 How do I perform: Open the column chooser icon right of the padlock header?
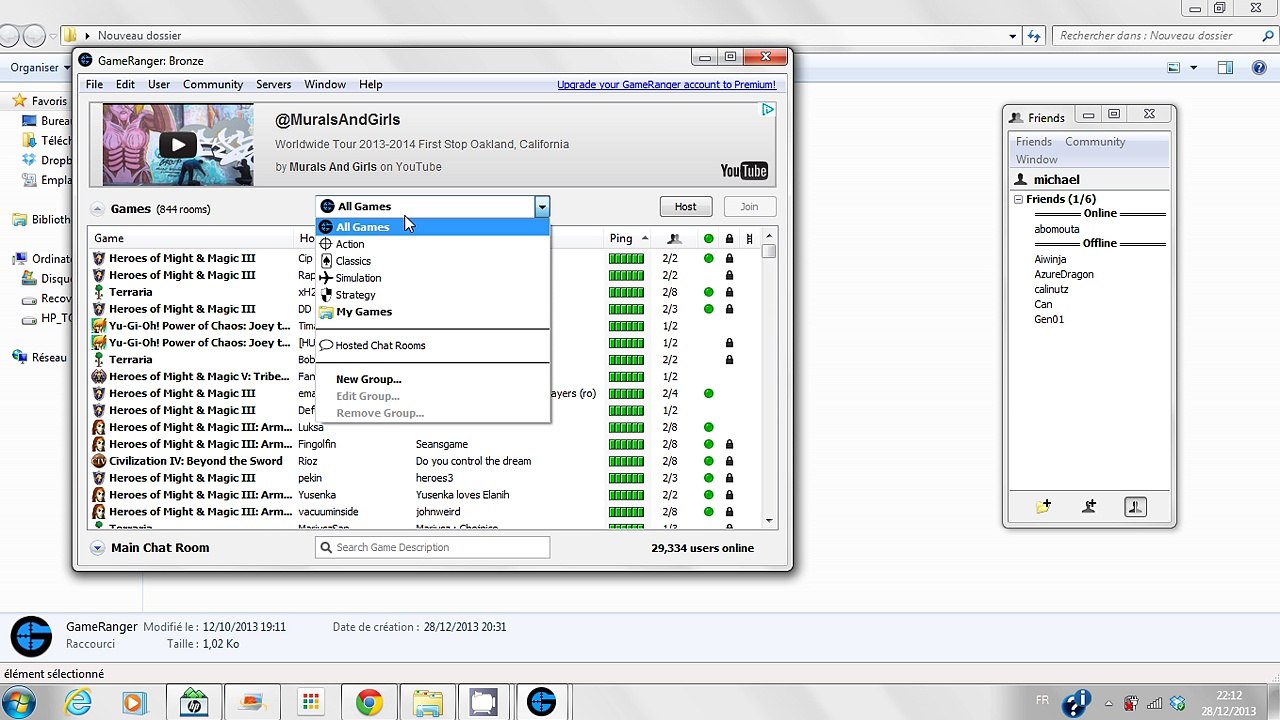749,238
